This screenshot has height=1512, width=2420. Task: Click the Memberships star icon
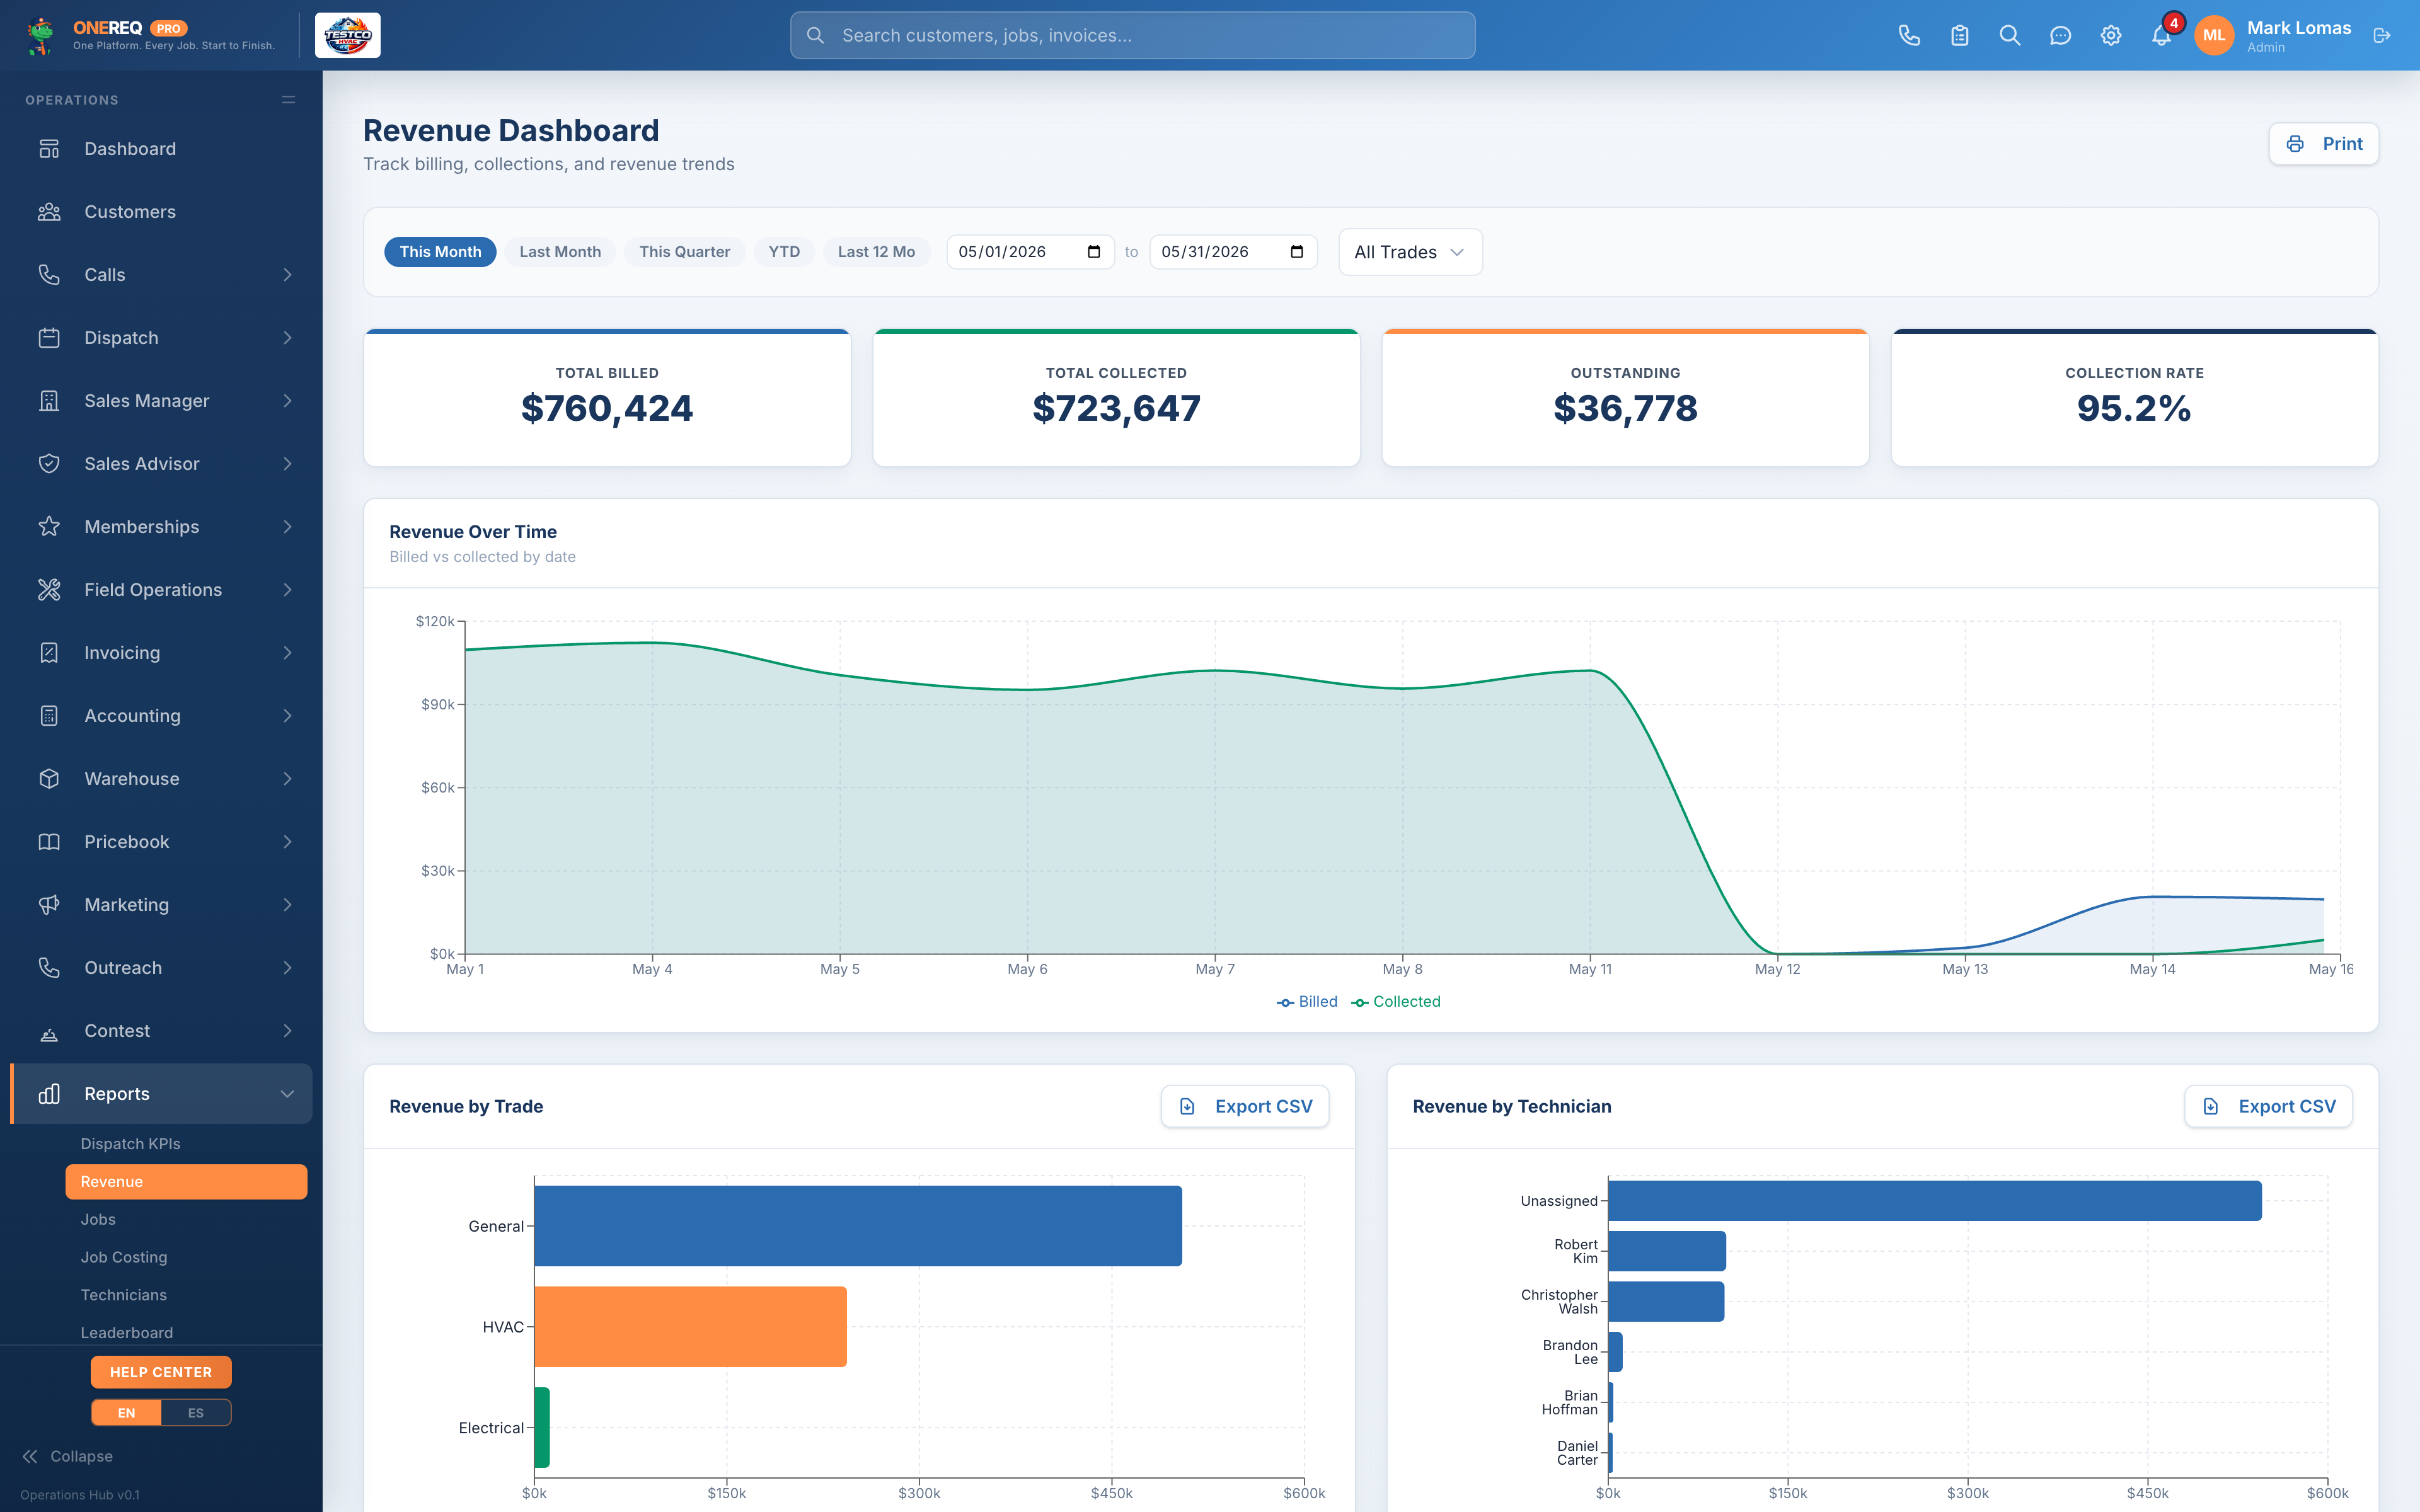49,527
